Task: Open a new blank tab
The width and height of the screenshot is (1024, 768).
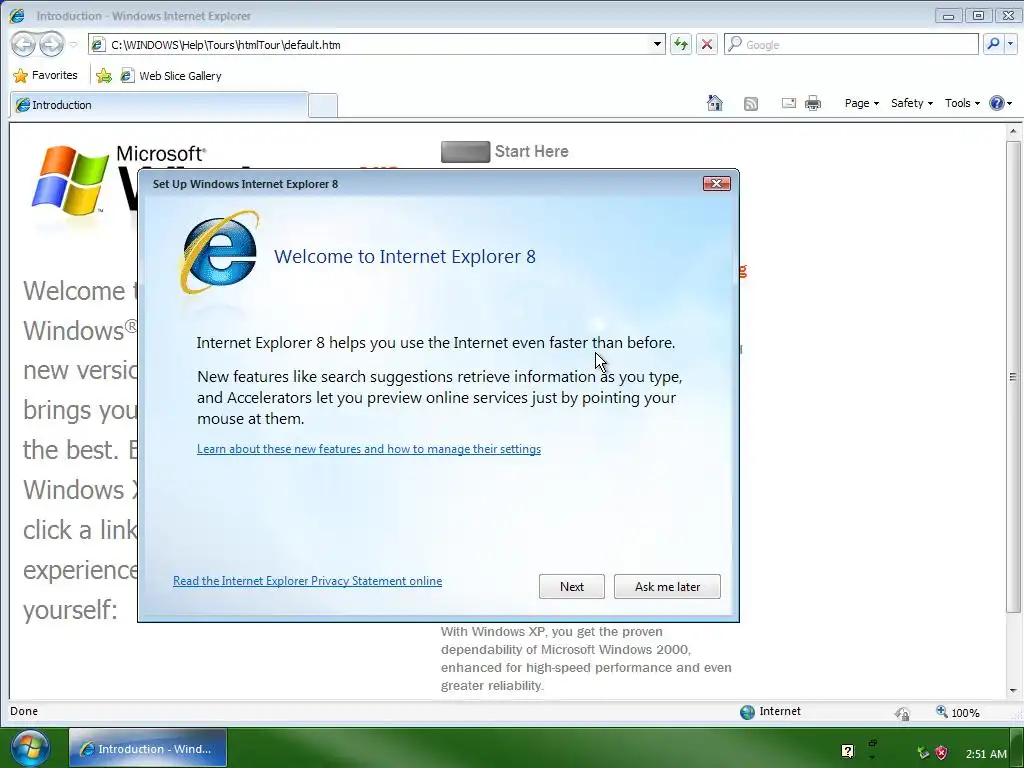Action: pyautogui.click(x=323, y=106)
